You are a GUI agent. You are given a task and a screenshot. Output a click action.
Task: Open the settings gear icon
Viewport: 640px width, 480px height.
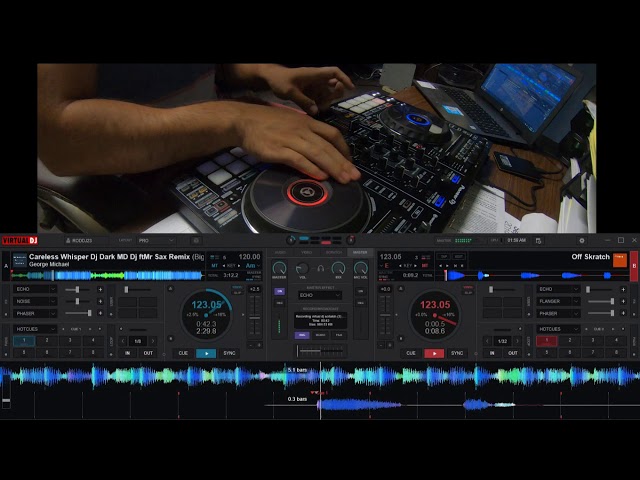582,240
